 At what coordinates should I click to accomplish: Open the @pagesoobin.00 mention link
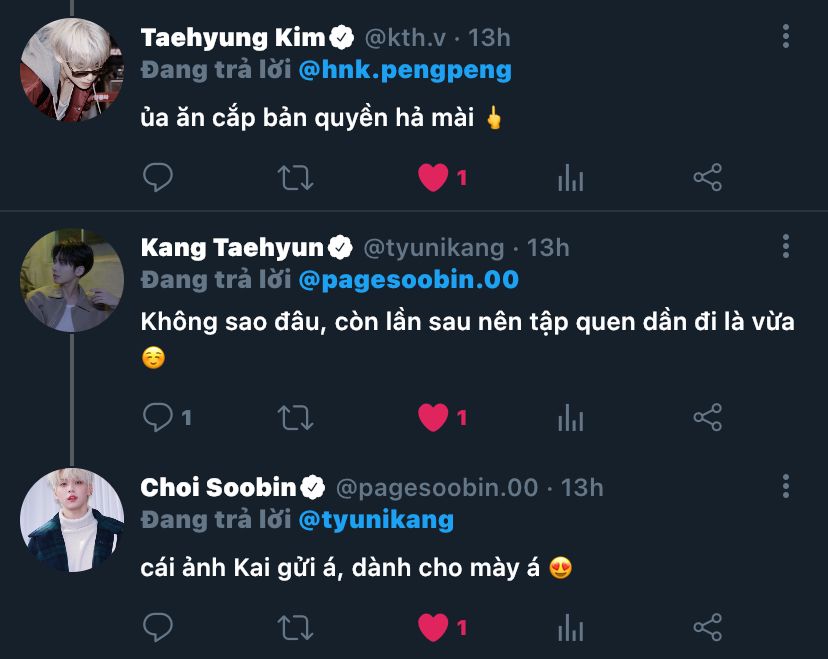click(407, 279)
